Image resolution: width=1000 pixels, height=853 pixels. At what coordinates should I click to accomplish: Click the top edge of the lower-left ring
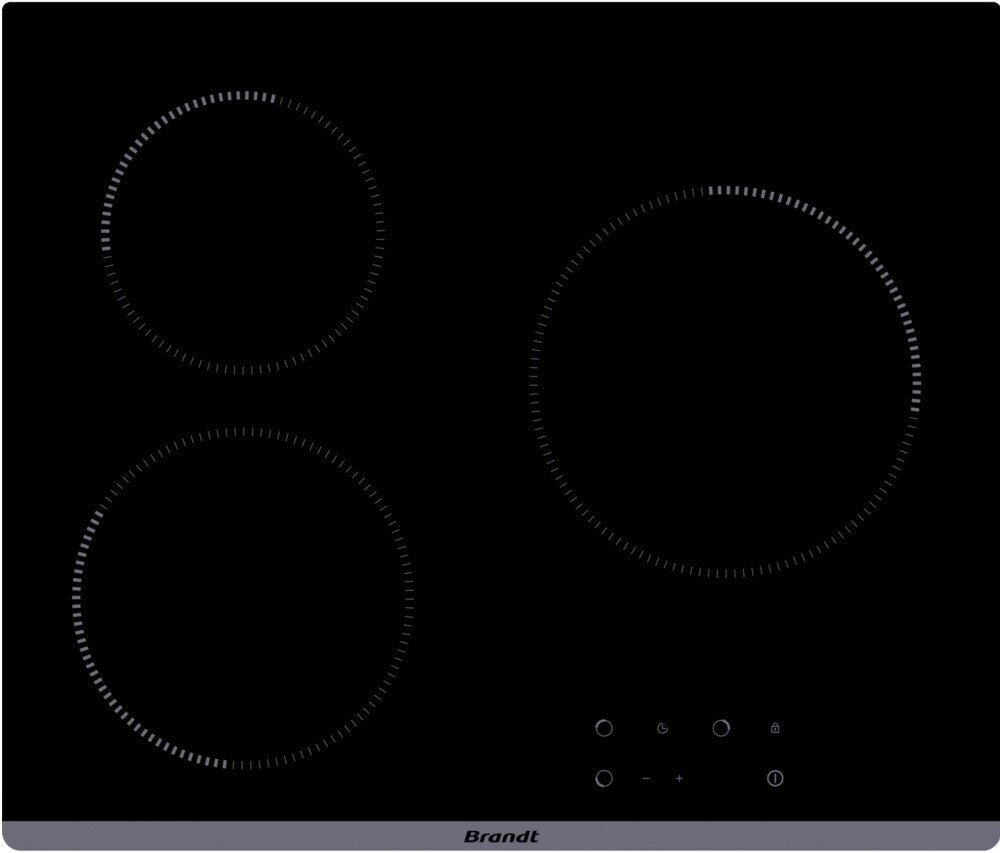point(242,432)
